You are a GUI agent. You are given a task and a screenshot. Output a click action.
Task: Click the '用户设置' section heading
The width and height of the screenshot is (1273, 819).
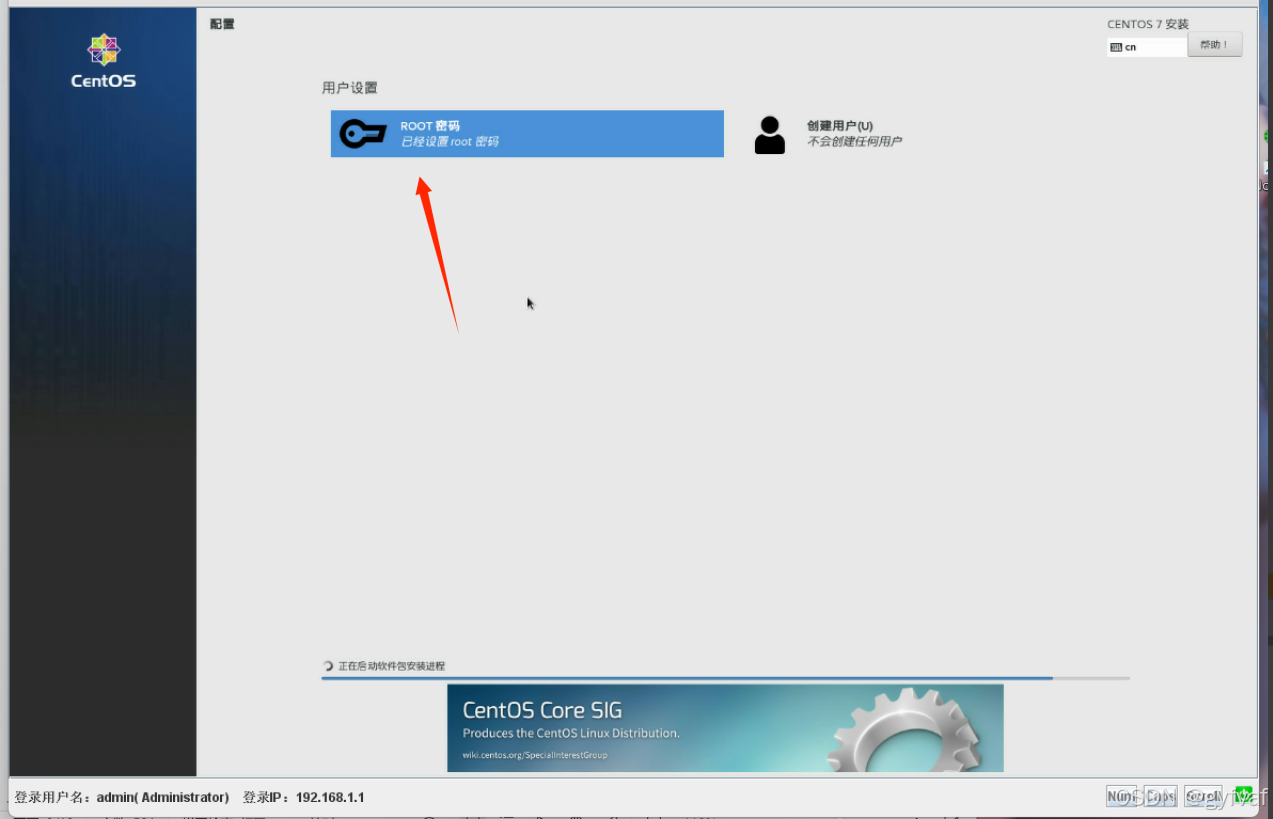coord(350,88)
